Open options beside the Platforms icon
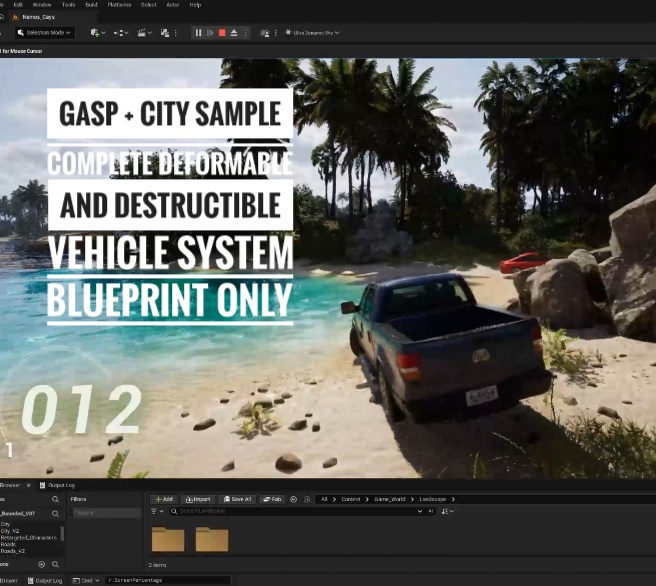This screenshot has width=656, height=586. (275, 33)
